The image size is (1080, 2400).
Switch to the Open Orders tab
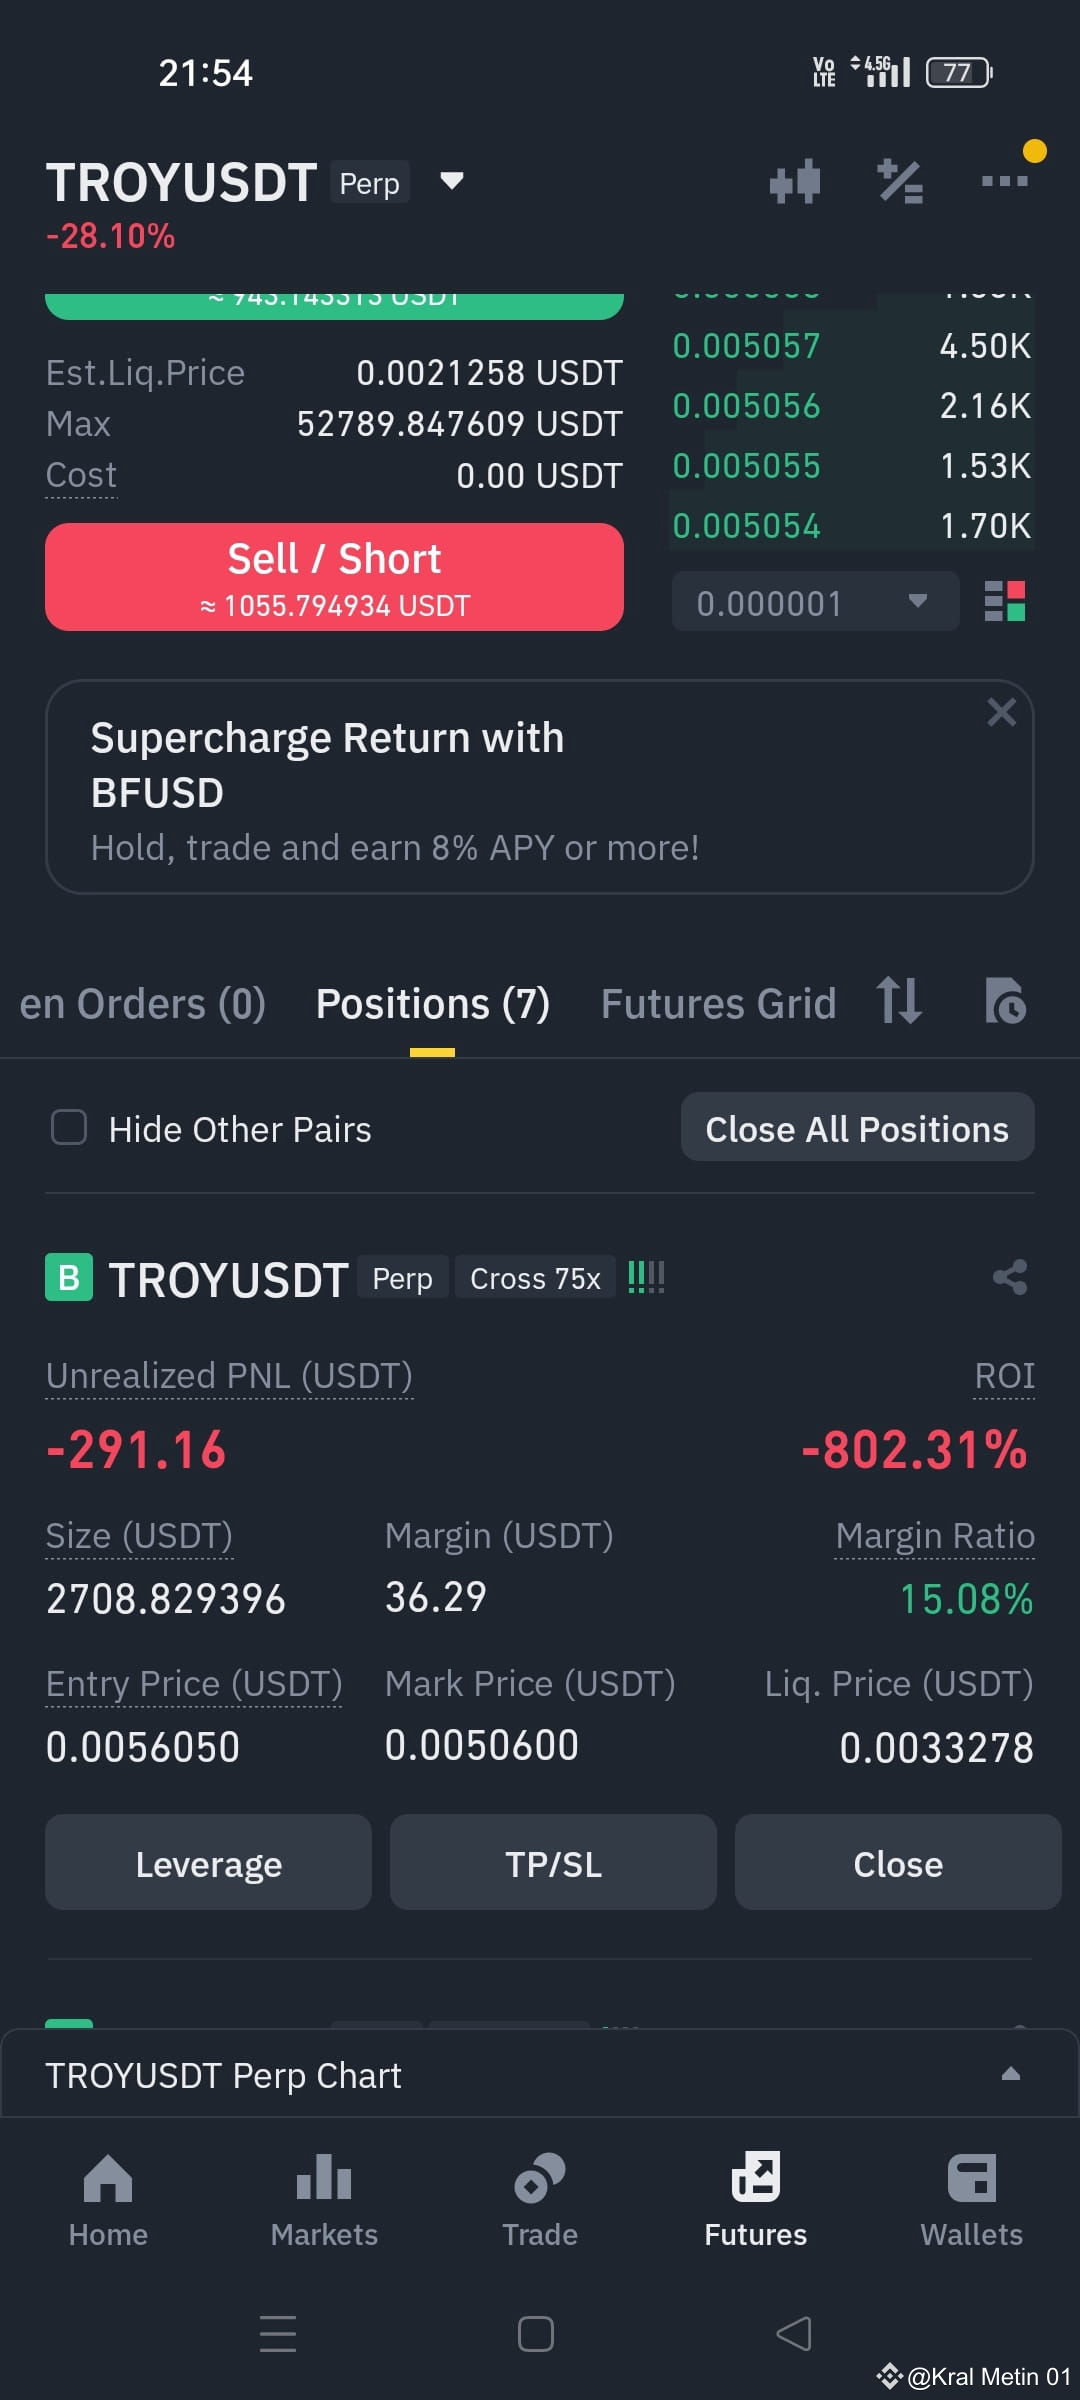(142, 1004)
